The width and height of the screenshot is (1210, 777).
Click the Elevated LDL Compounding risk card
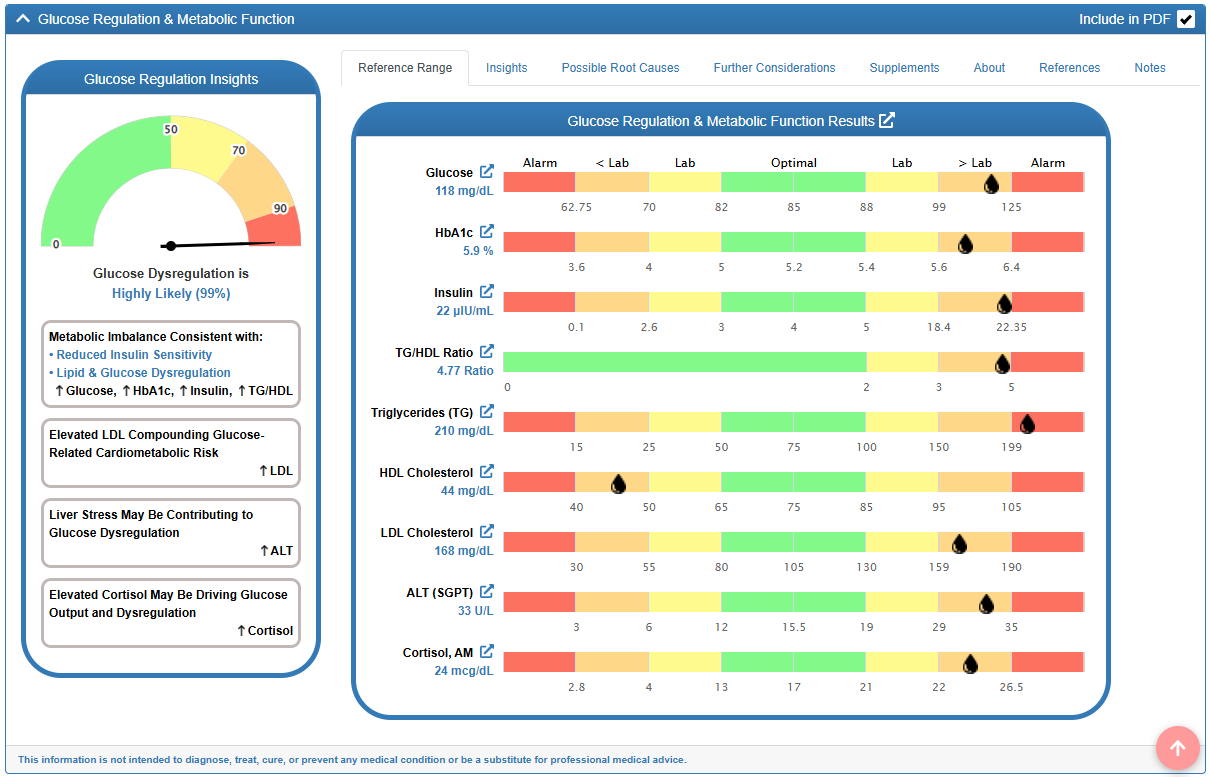(x=171, y=455)
